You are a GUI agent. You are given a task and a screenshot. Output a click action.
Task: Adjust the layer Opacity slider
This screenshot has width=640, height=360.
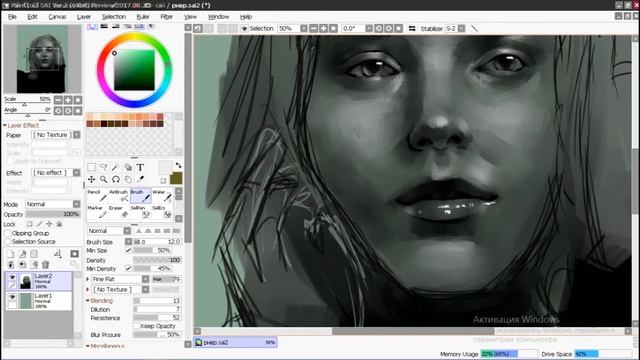tap(53, 214)
